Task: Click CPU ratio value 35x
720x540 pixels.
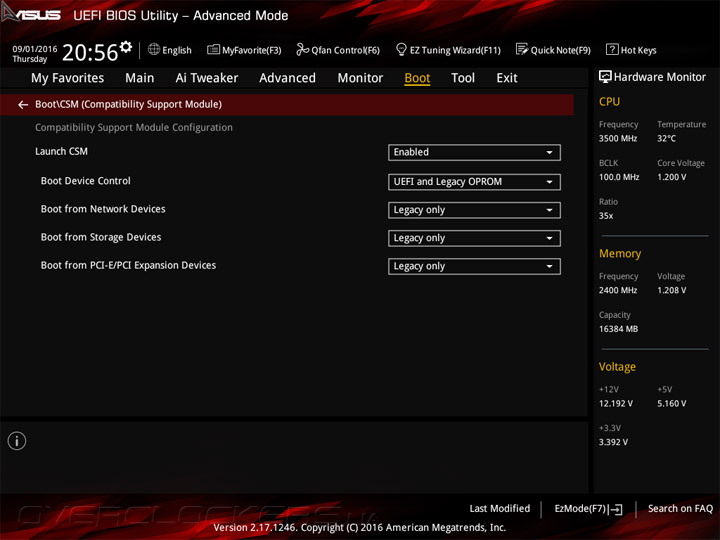Action: pyautogui.click(x=606, y=215)
